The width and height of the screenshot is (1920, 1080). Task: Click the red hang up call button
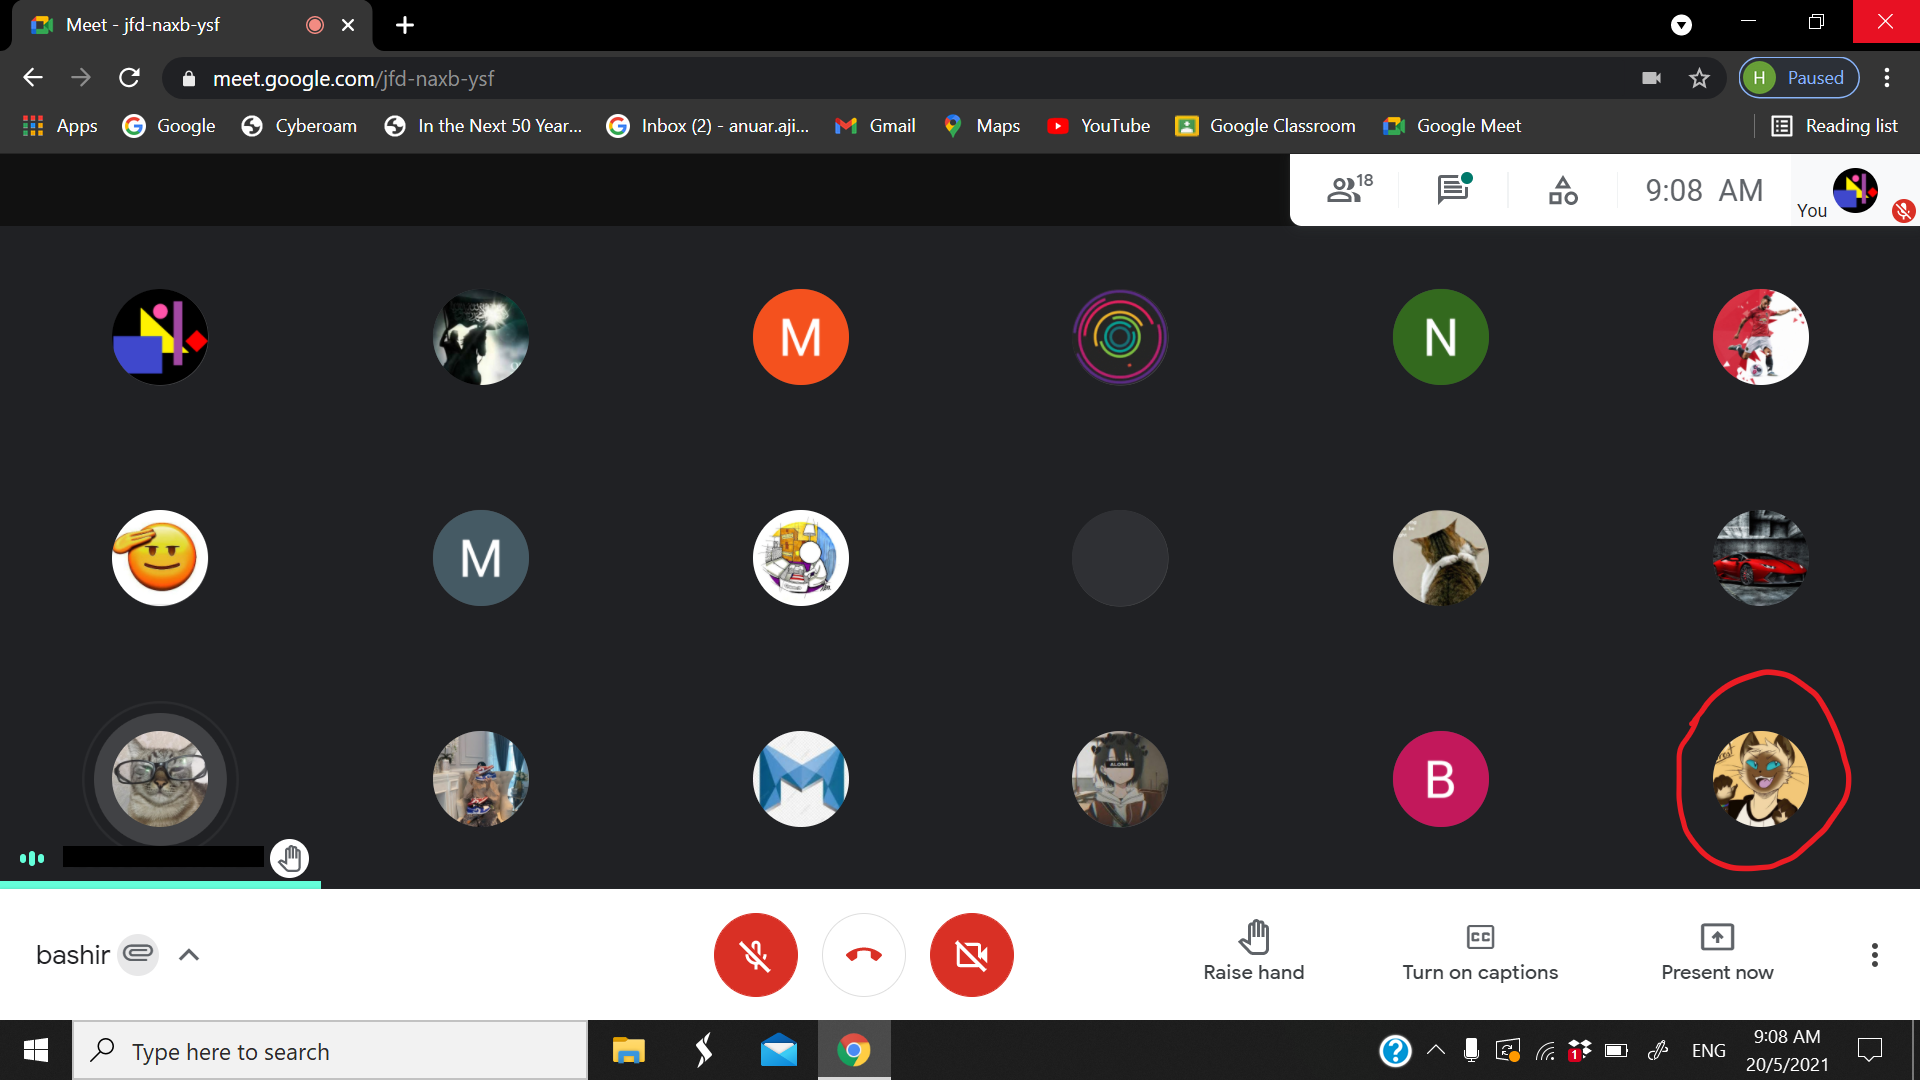(x=863, y=955)
